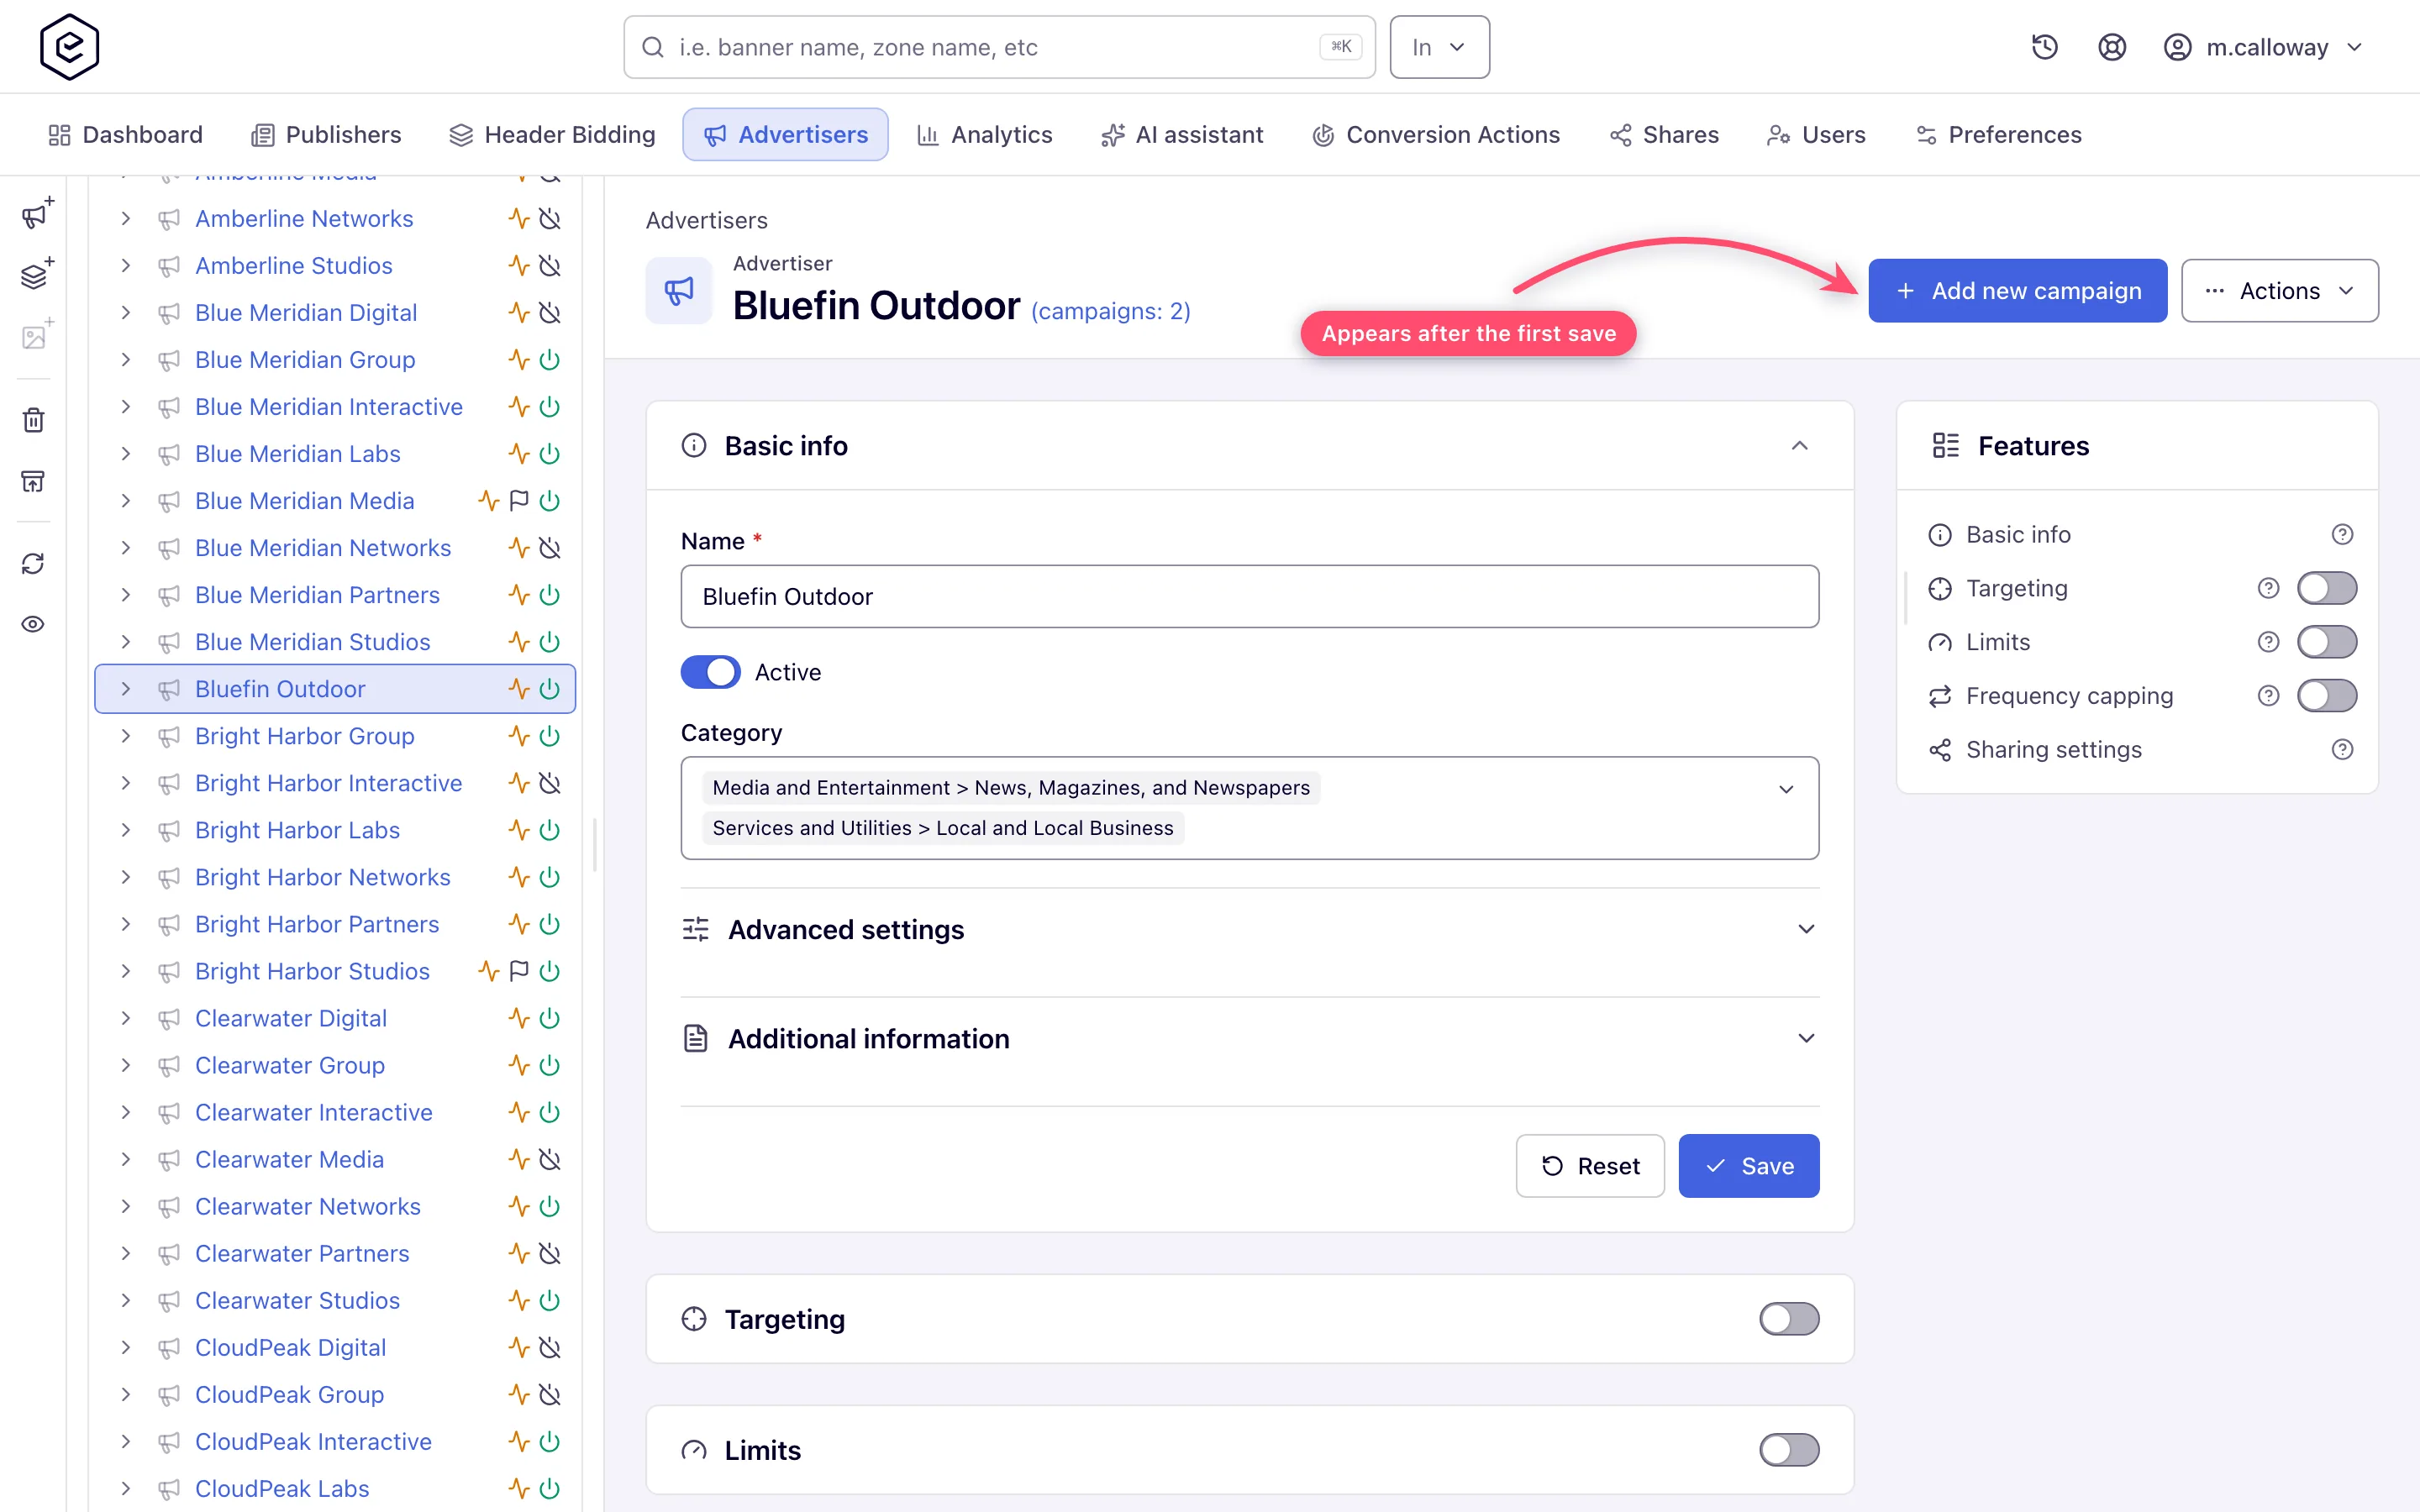2420x1512 pixels.
Task: Click the flag icon on Blue Meridian Media
Action: 519,501
